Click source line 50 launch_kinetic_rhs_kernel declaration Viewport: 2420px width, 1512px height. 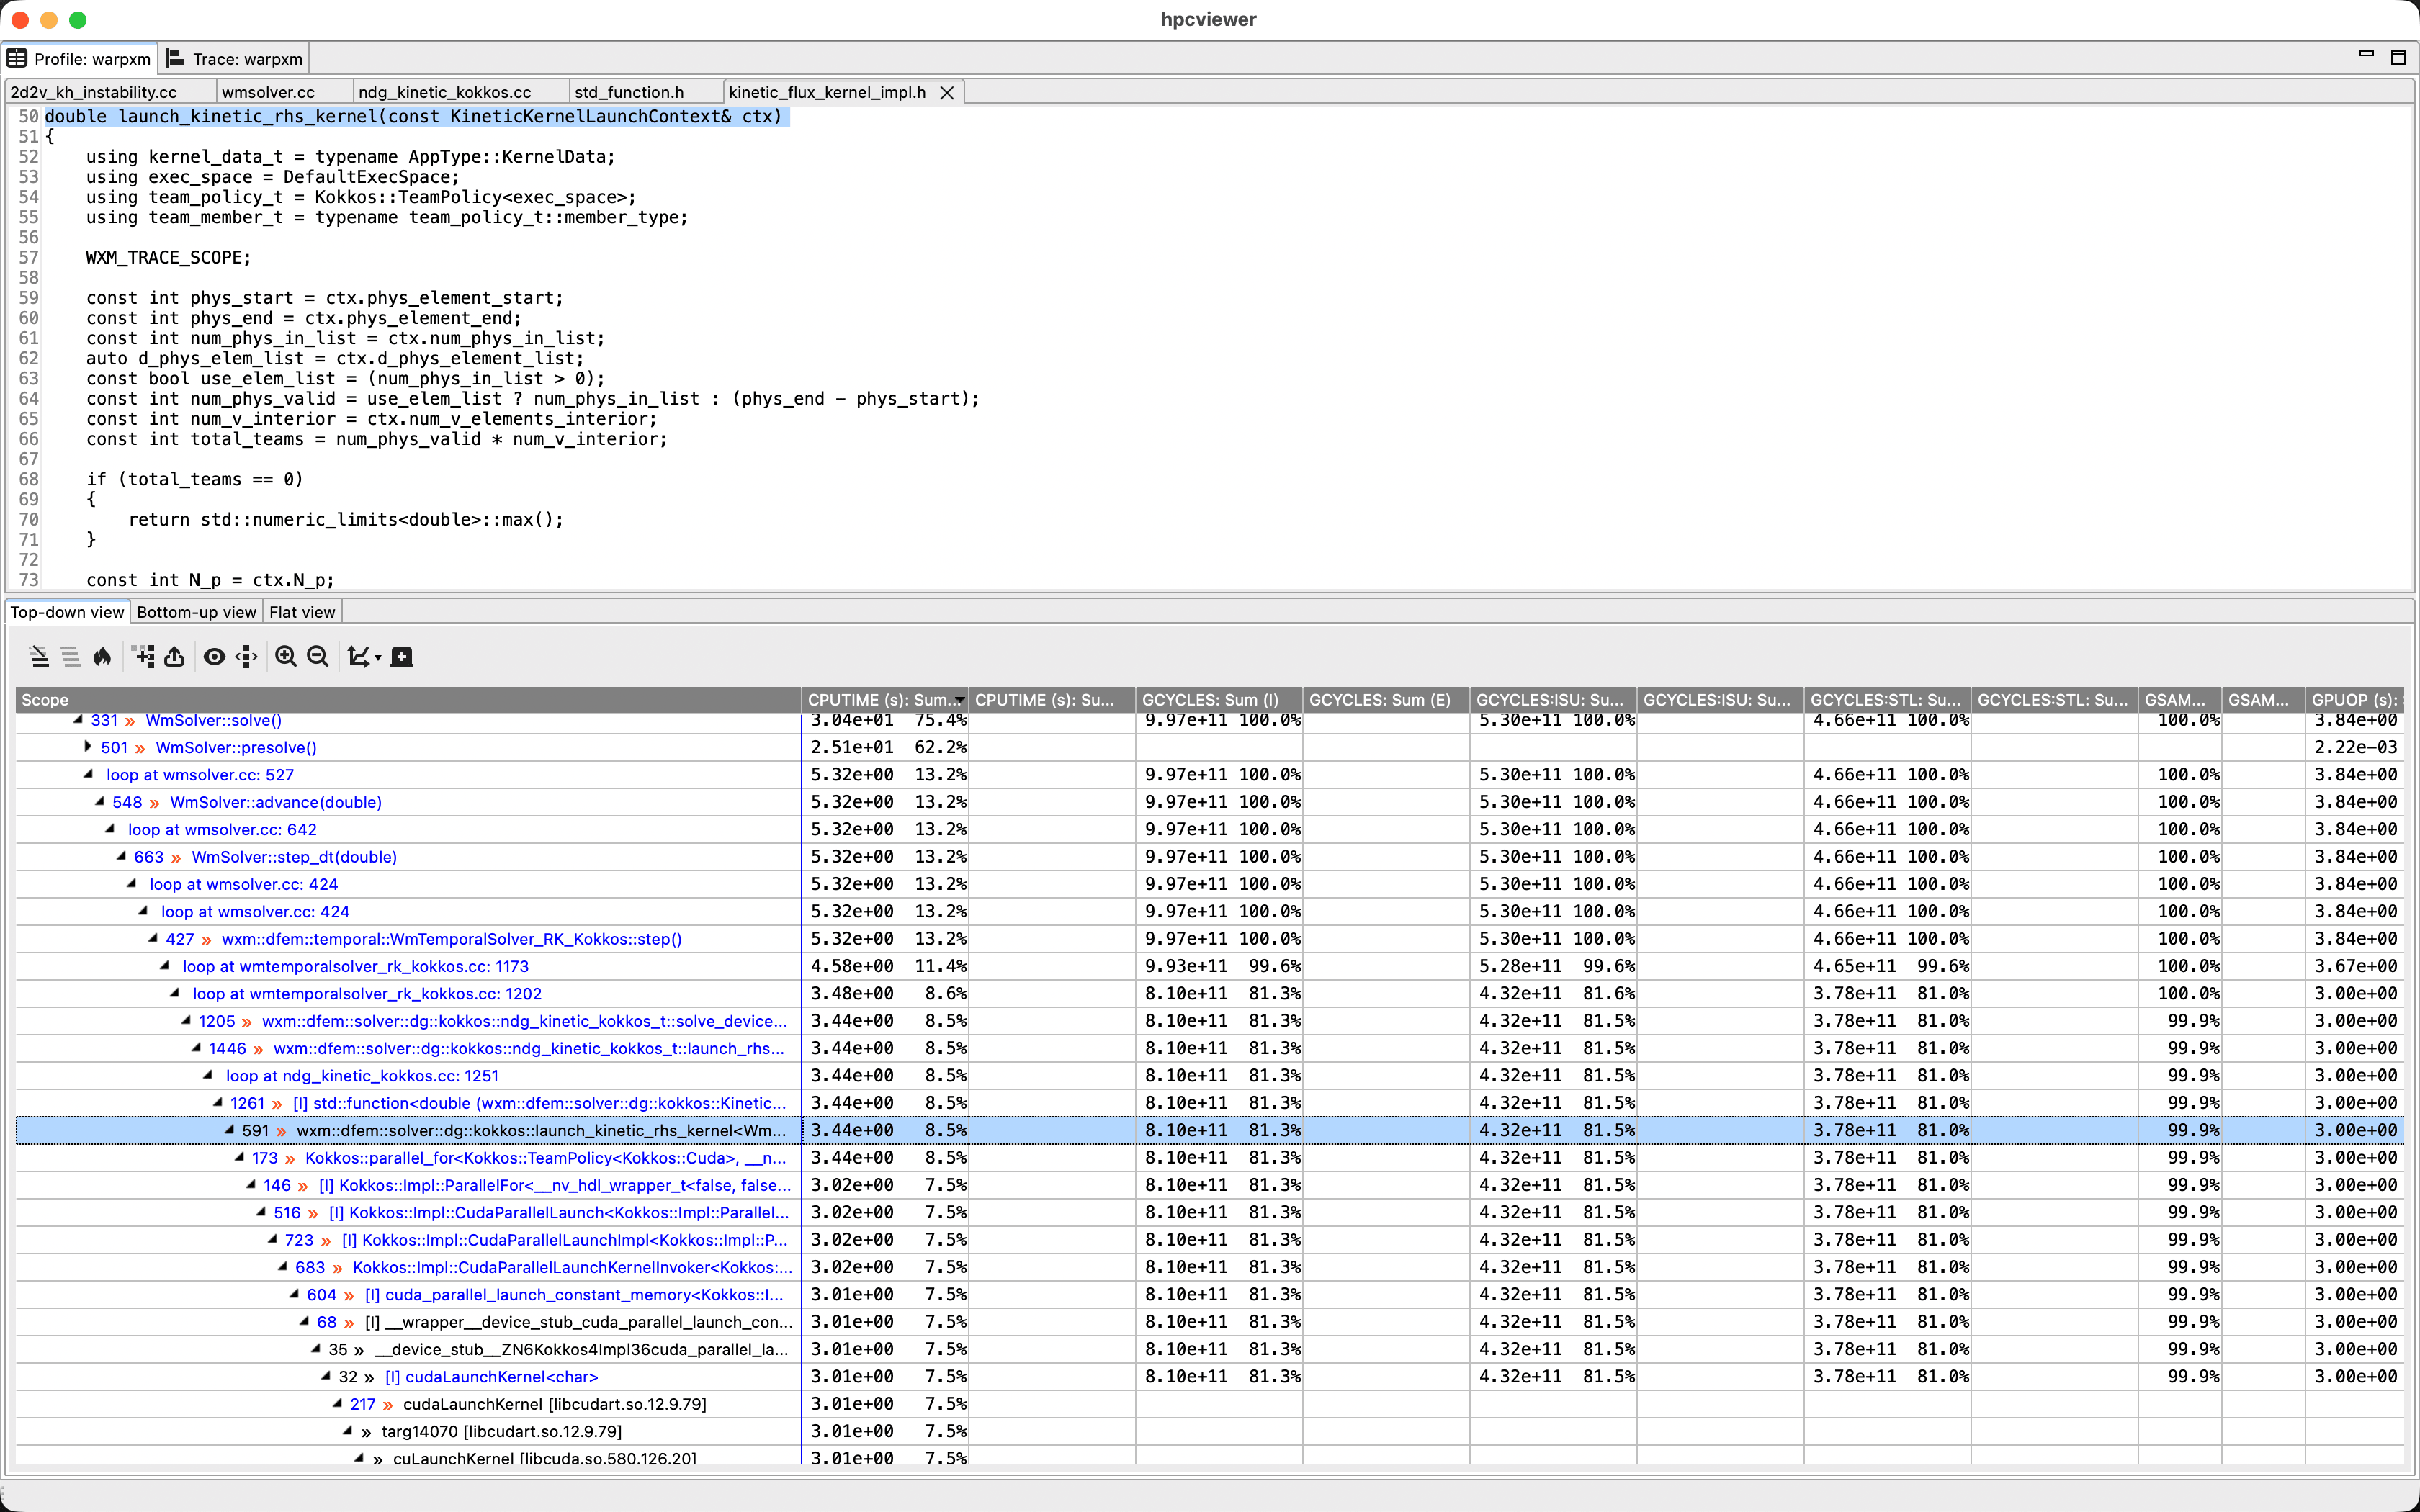[414, 117]
